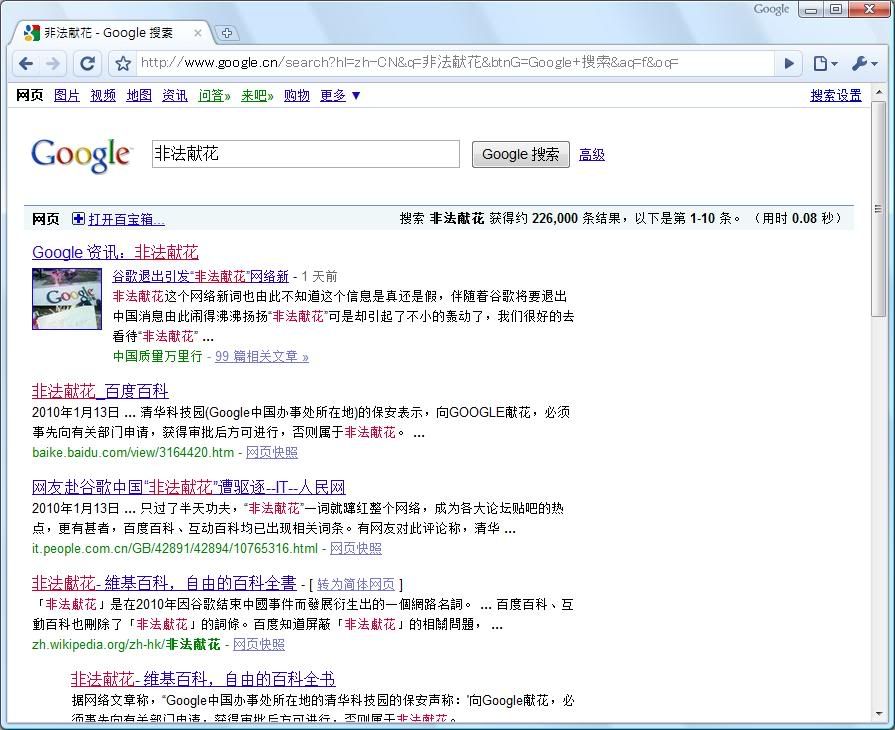Click the browser Back arrow button

(26, 64)
